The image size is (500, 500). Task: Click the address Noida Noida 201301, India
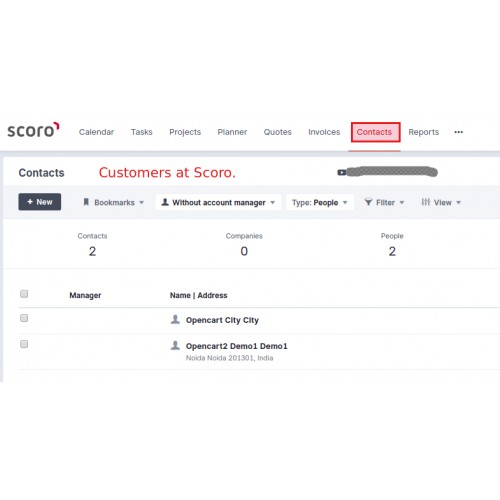229,358
